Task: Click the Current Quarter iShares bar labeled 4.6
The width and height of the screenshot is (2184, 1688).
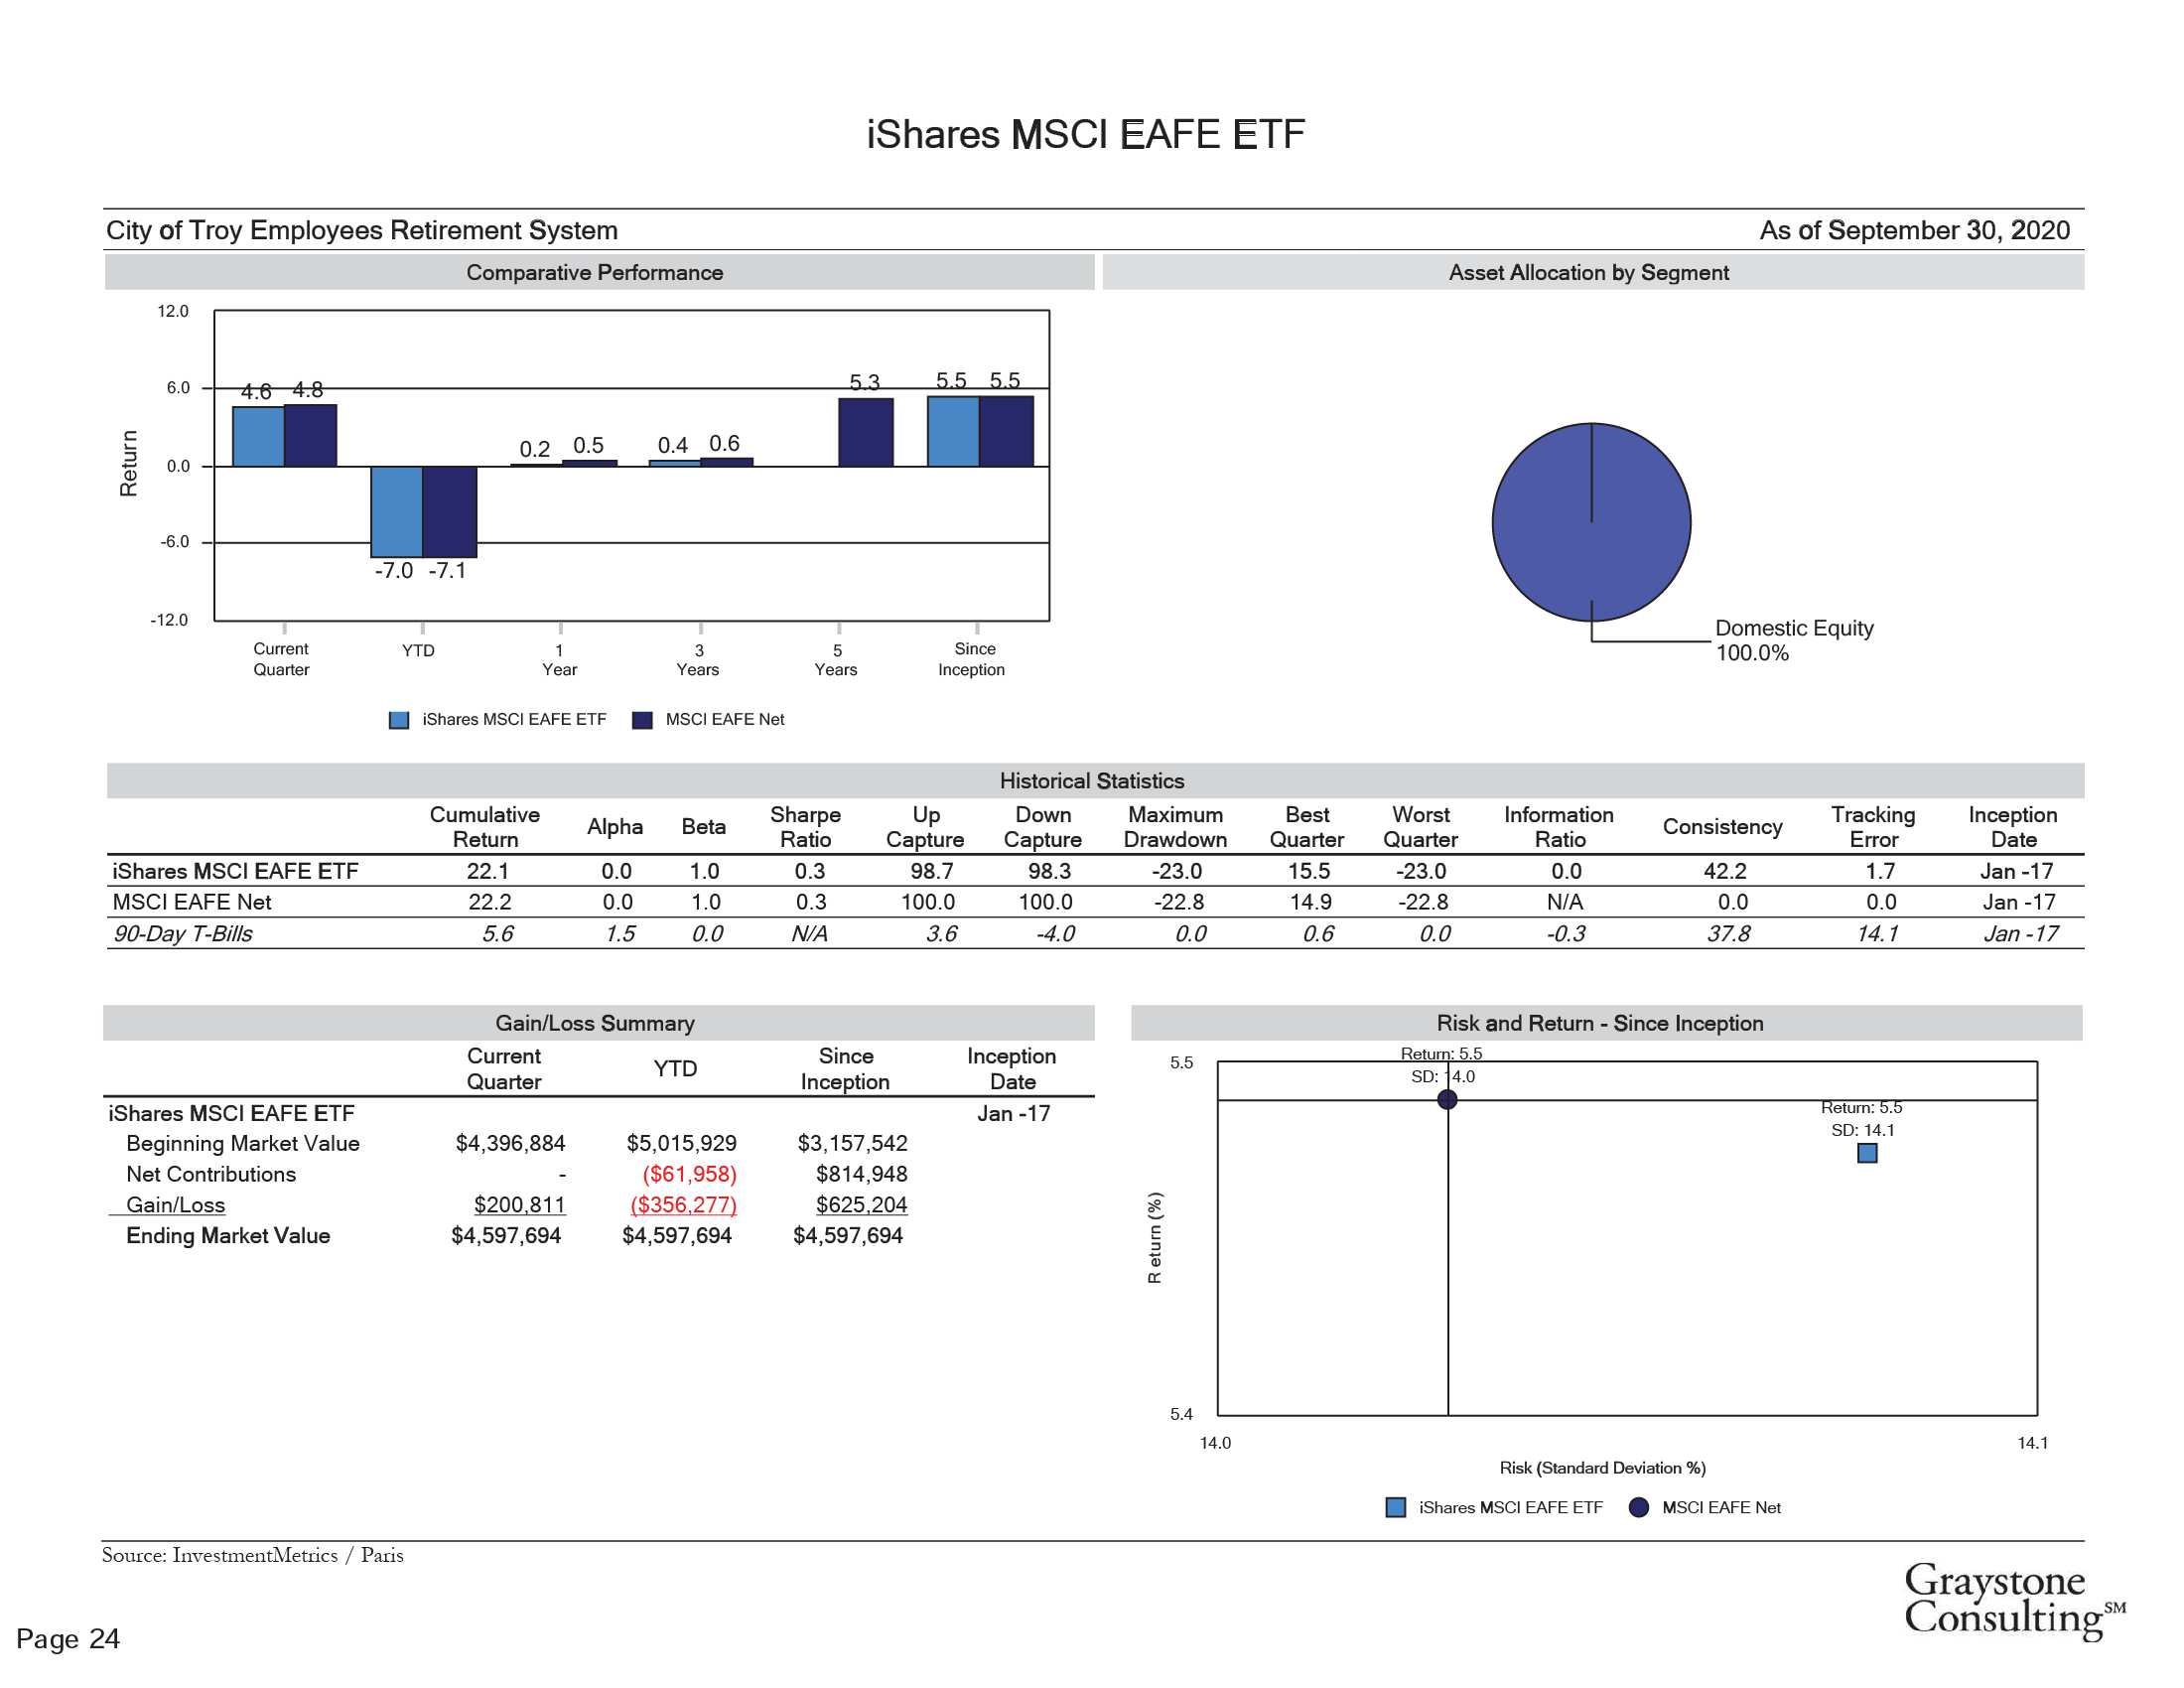Action: click(x=258, y=436)
